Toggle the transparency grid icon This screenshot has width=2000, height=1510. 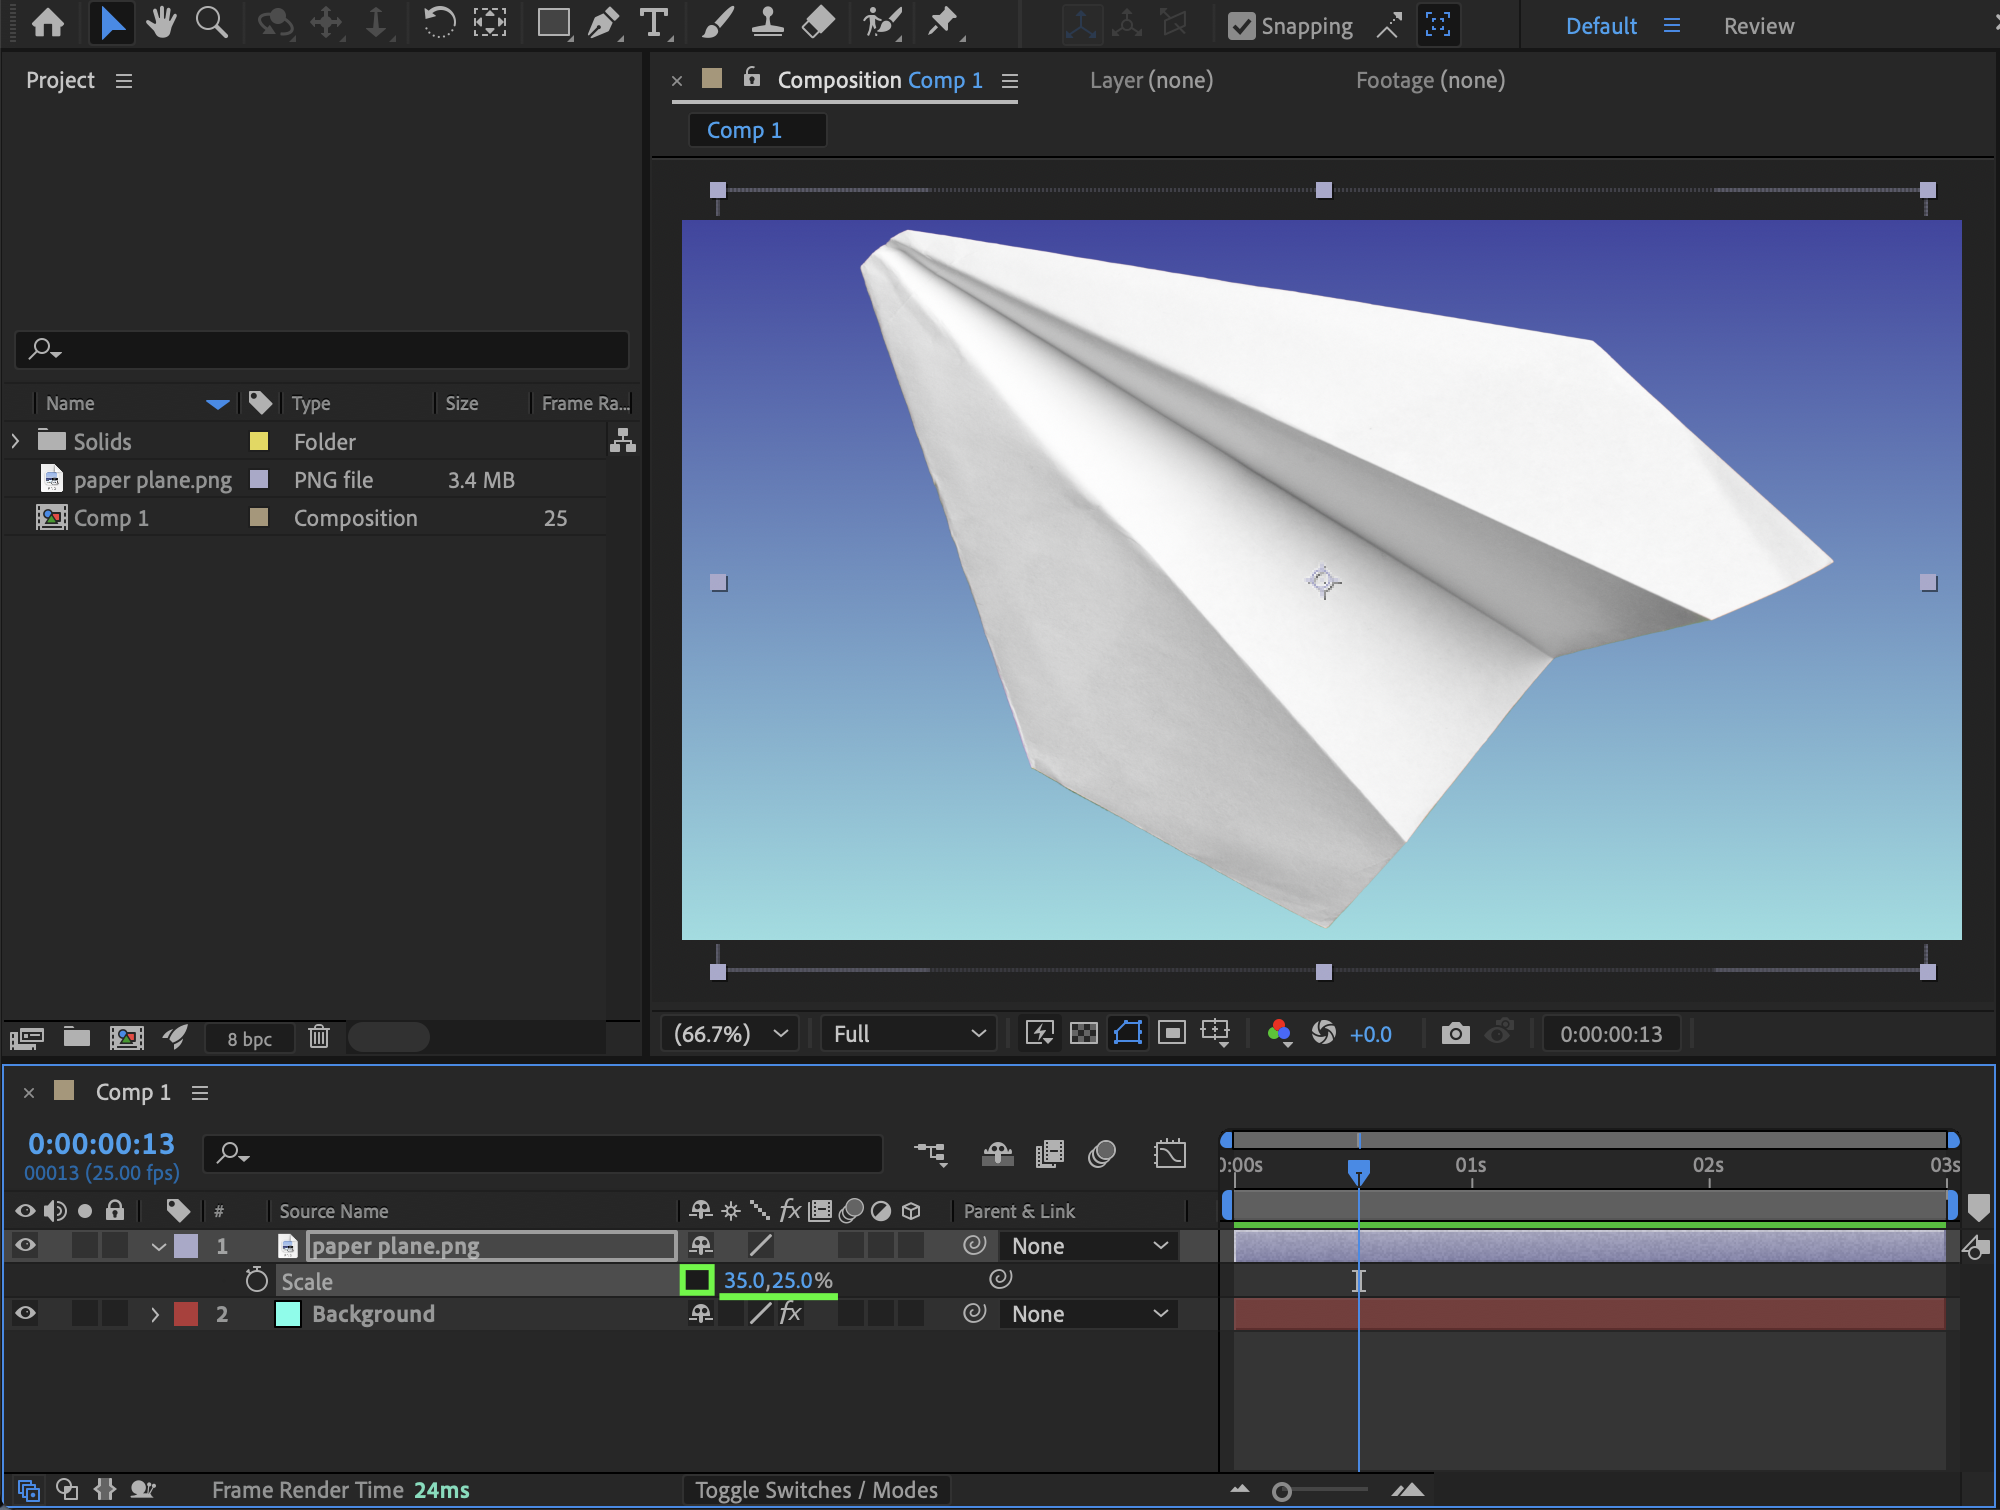tap(1084, 1033)
